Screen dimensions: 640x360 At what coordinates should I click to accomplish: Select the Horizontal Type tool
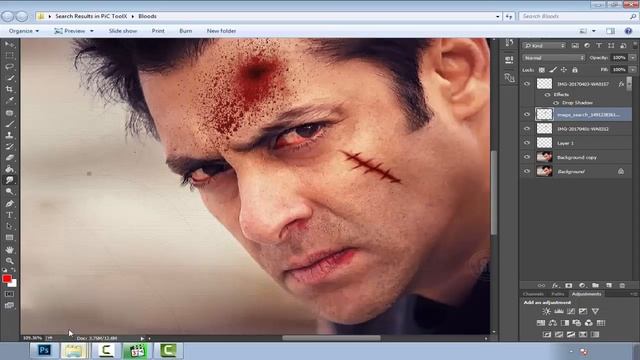point(9,215)
